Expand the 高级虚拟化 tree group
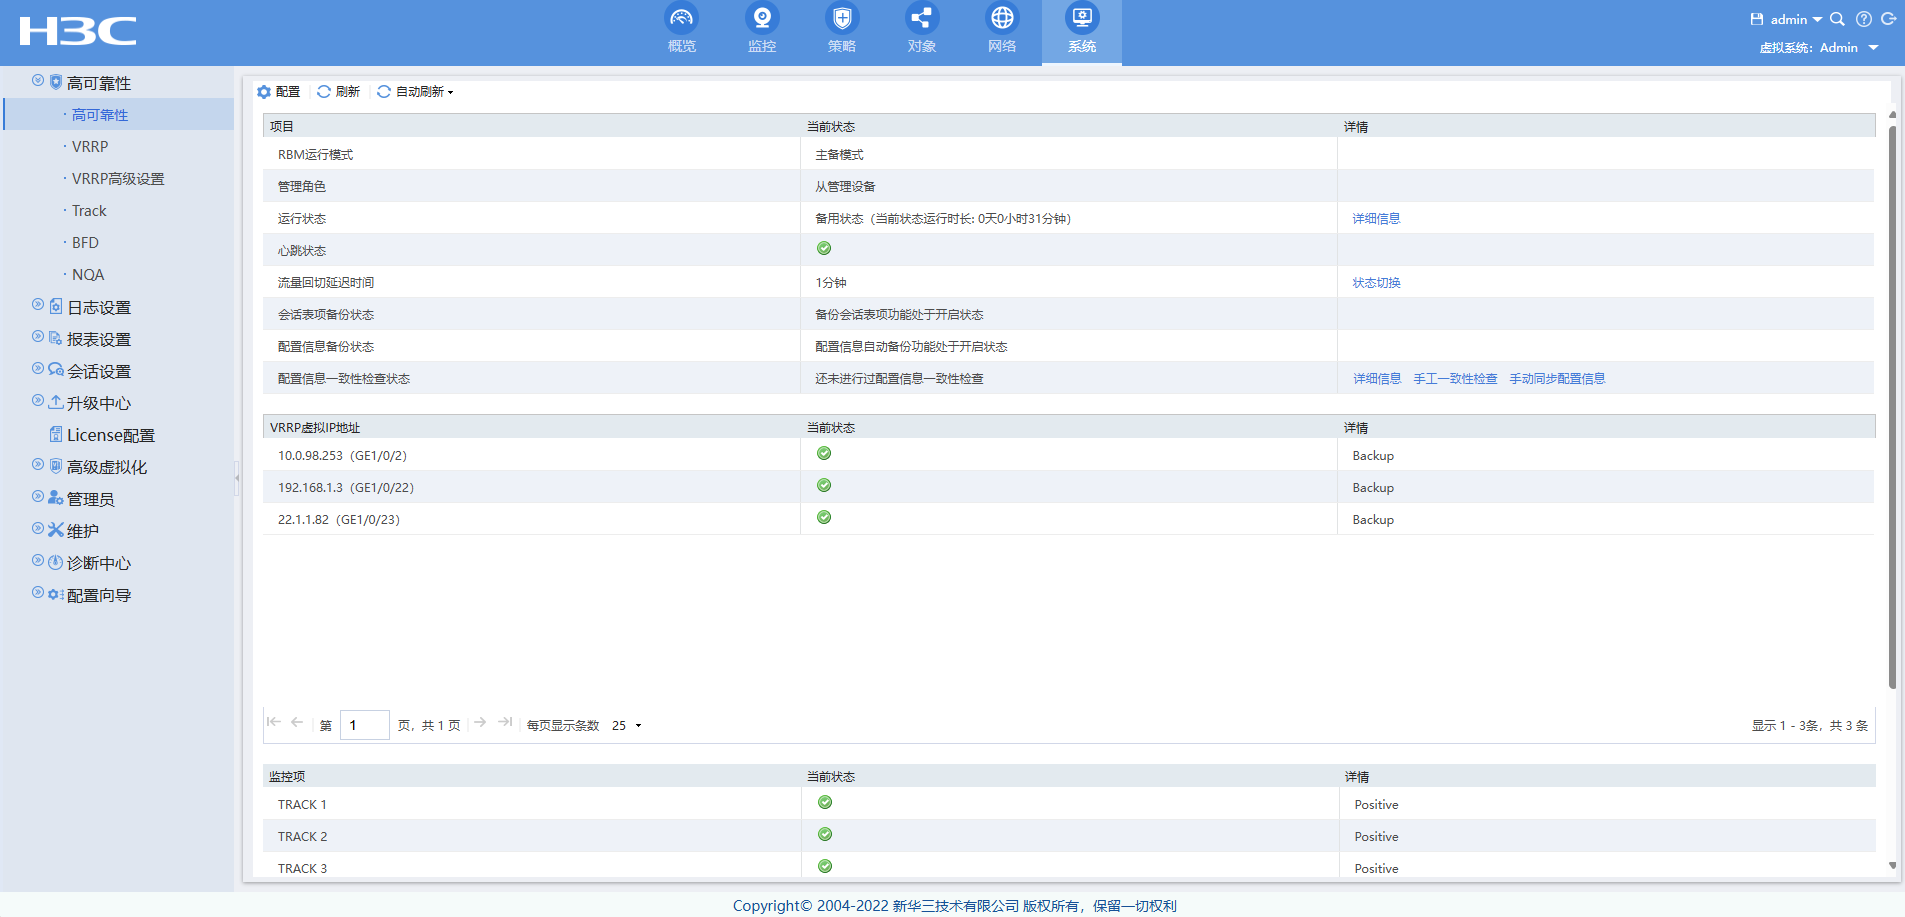The width and height of the screenshot is (1905, 917). click(38, 464)
